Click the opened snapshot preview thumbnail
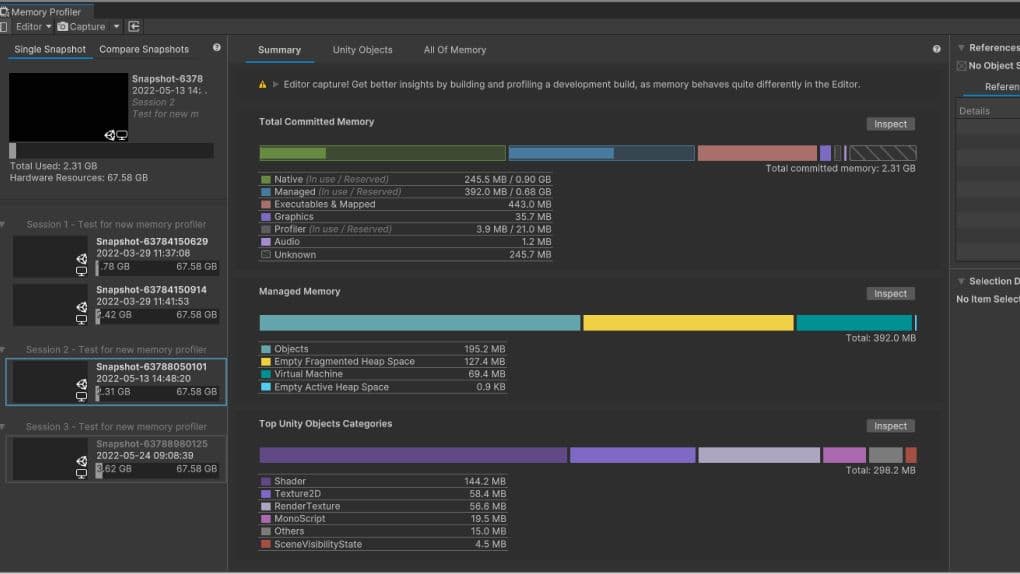This screenshot has width=1020, height=574. (x=68, y=107)
